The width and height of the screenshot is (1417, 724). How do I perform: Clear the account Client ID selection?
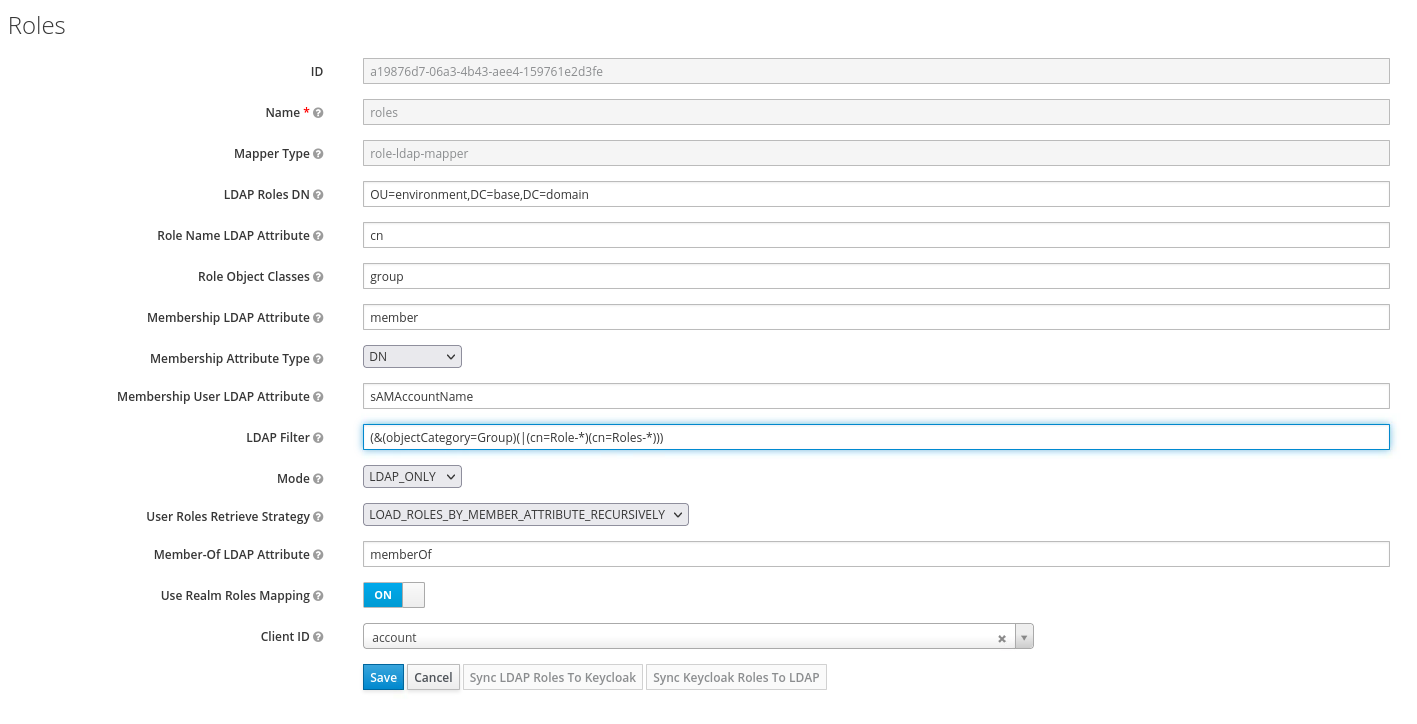[x=1001, y=638]
